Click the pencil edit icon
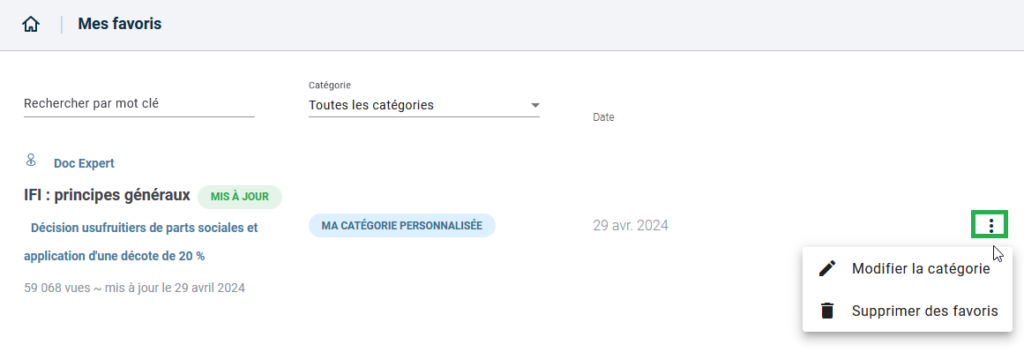Screen dimensions: 1024x360 click(827, 269)
